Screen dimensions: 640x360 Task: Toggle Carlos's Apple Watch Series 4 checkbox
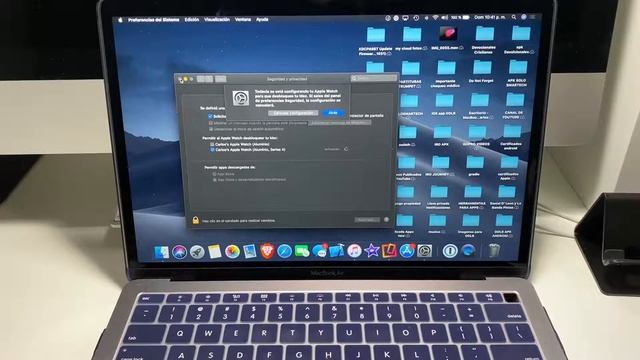(212, 150)
